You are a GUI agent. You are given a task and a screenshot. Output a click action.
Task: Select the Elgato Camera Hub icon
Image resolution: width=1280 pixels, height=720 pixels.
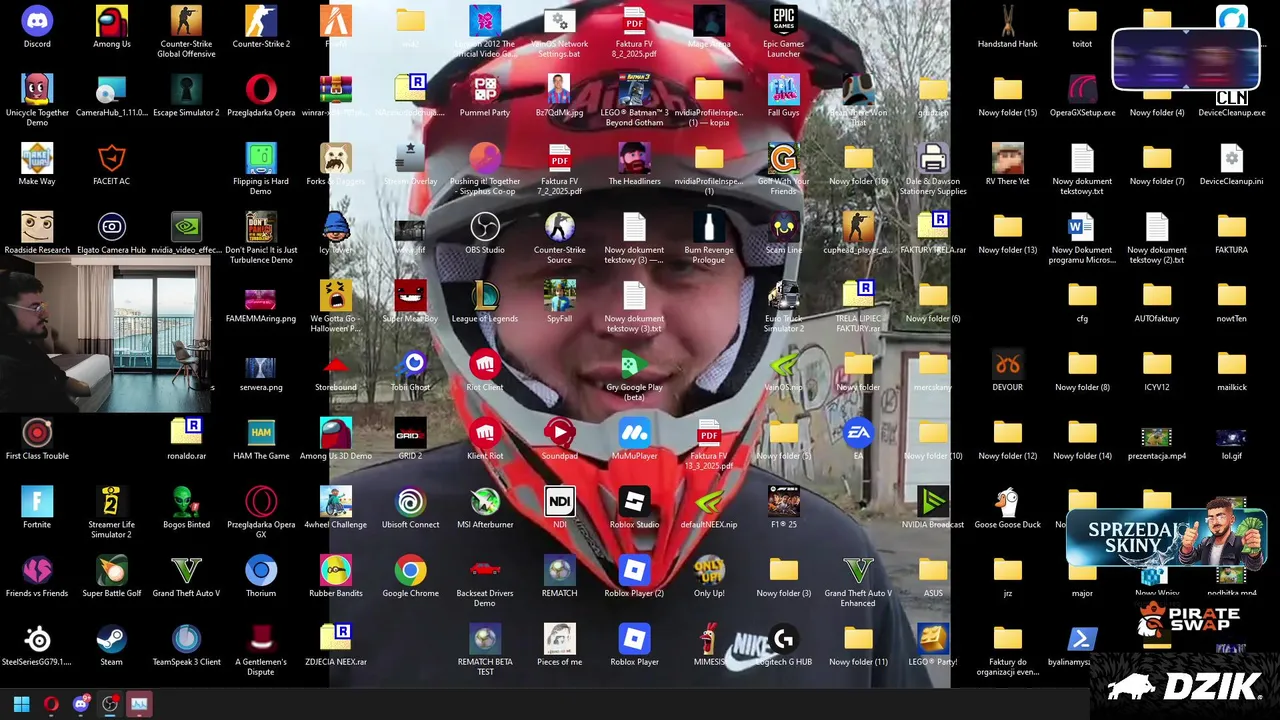click(111, 233)
